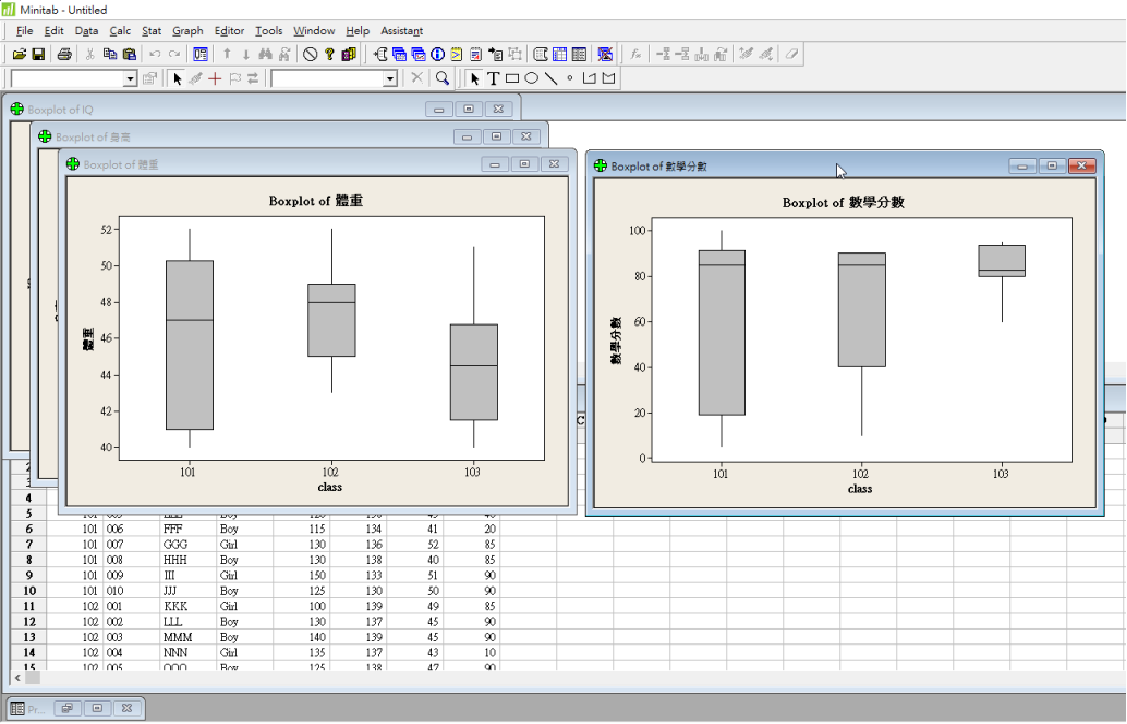Screen dimensions: 1127x724
Task: Open the Tools menu
Action: pyautogui.click(x=269, y=30)
